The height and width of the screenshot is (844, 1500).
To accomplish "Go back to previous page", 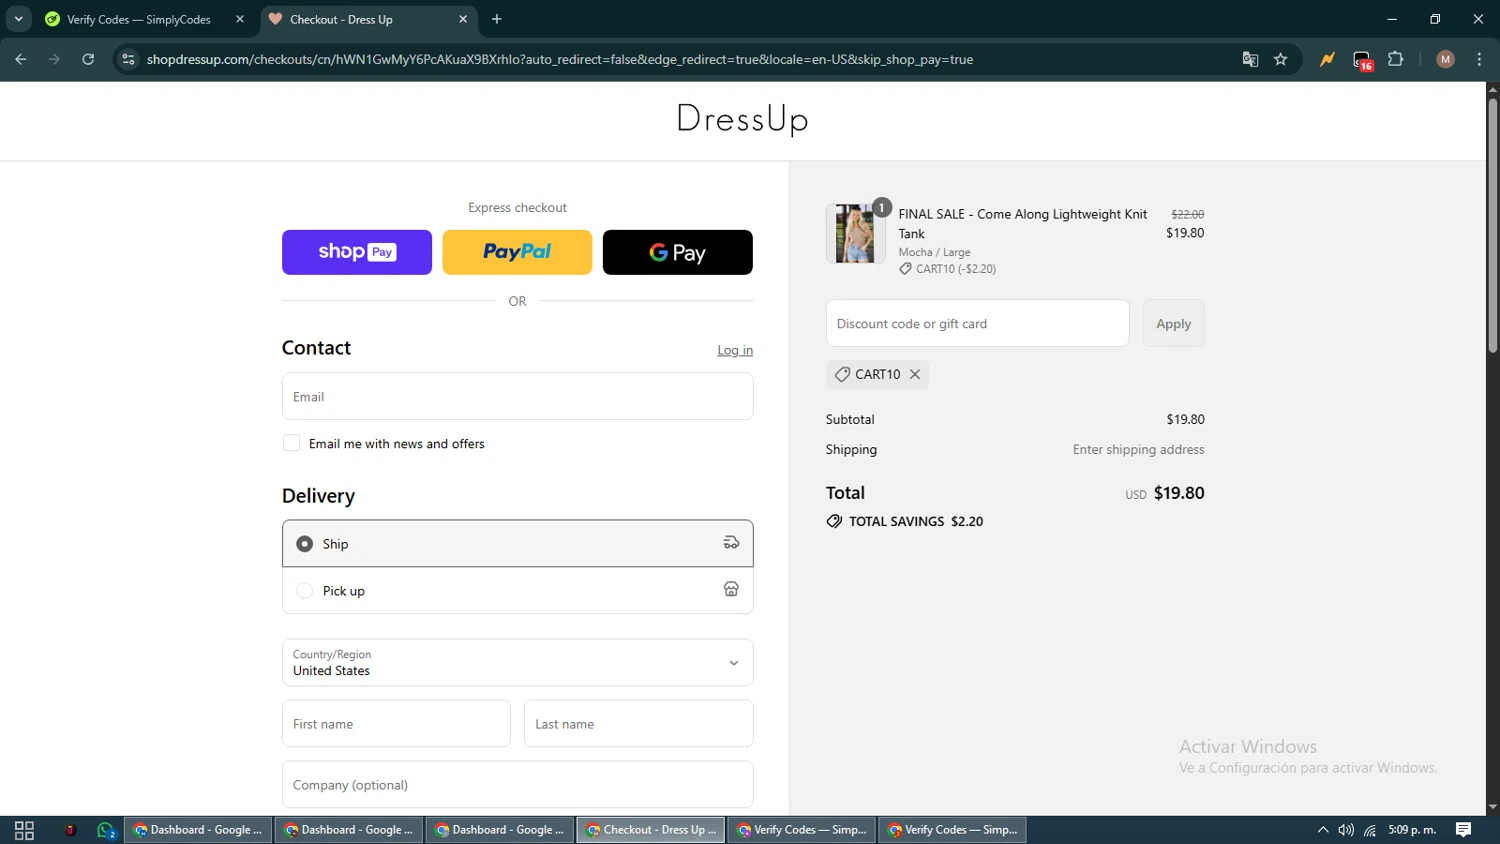I will [21, 59].
